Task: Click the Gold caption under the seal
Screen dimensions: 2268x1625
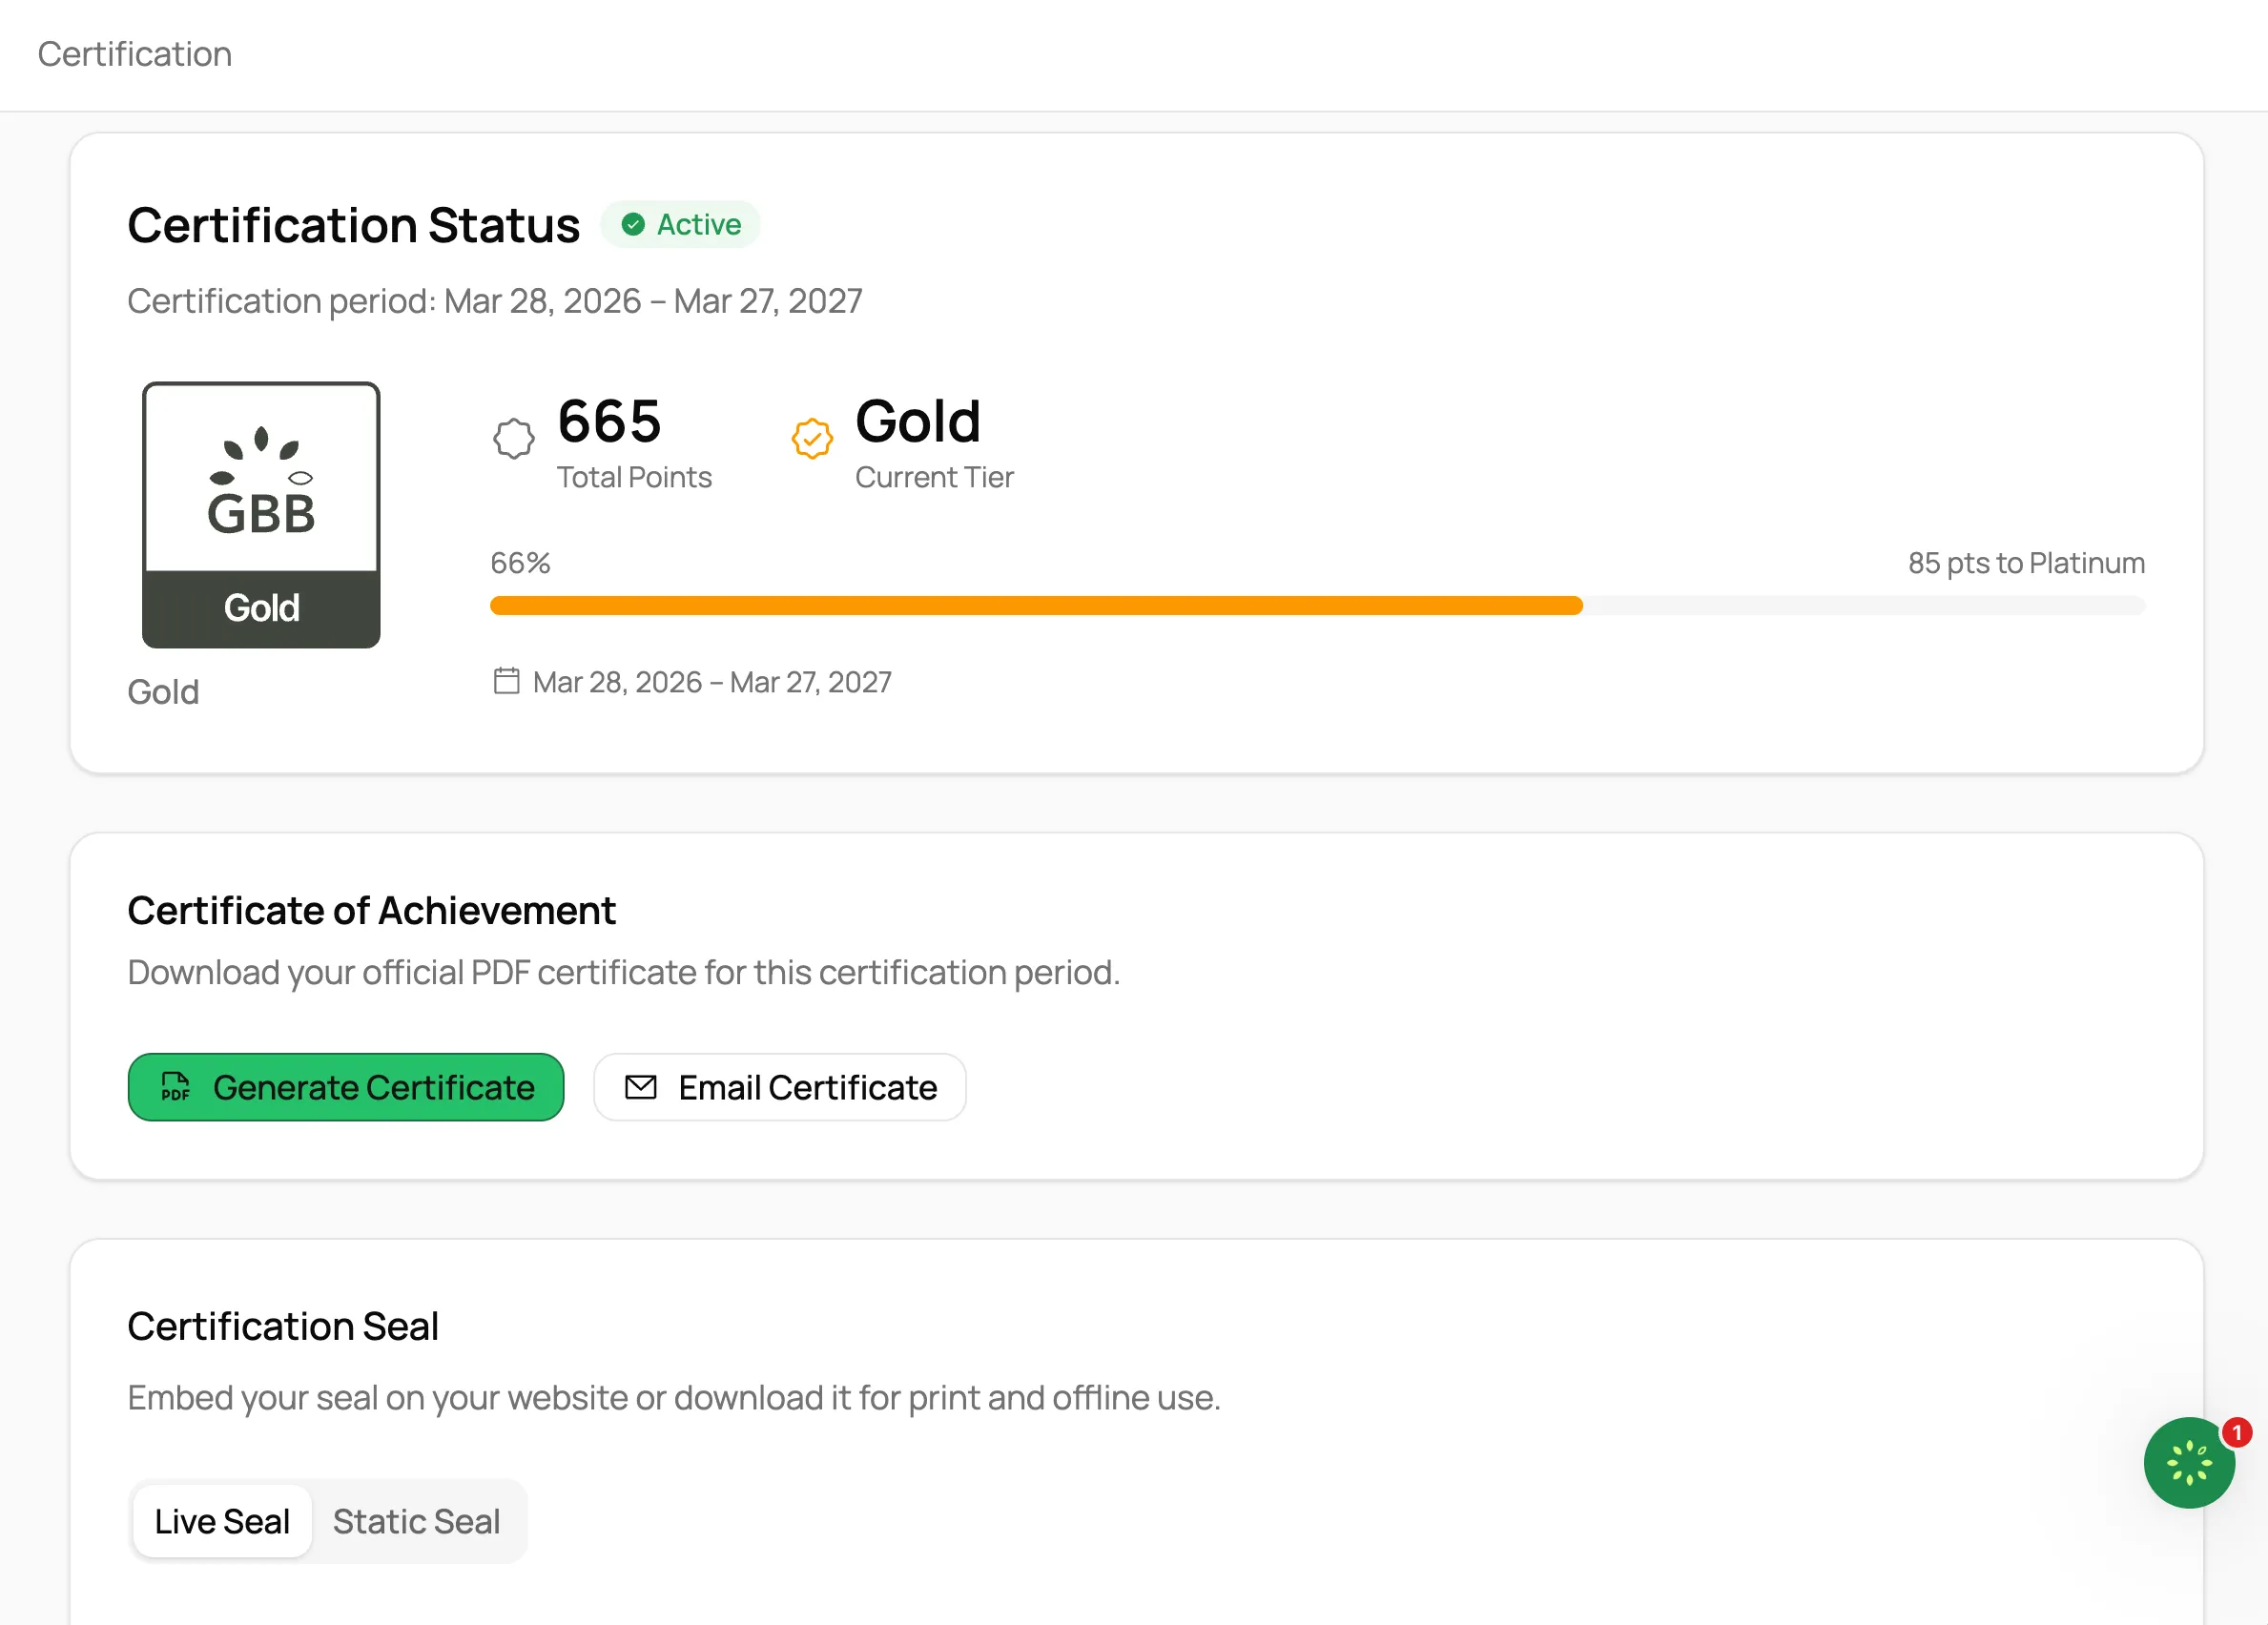Action: click(x=163, y=692)
